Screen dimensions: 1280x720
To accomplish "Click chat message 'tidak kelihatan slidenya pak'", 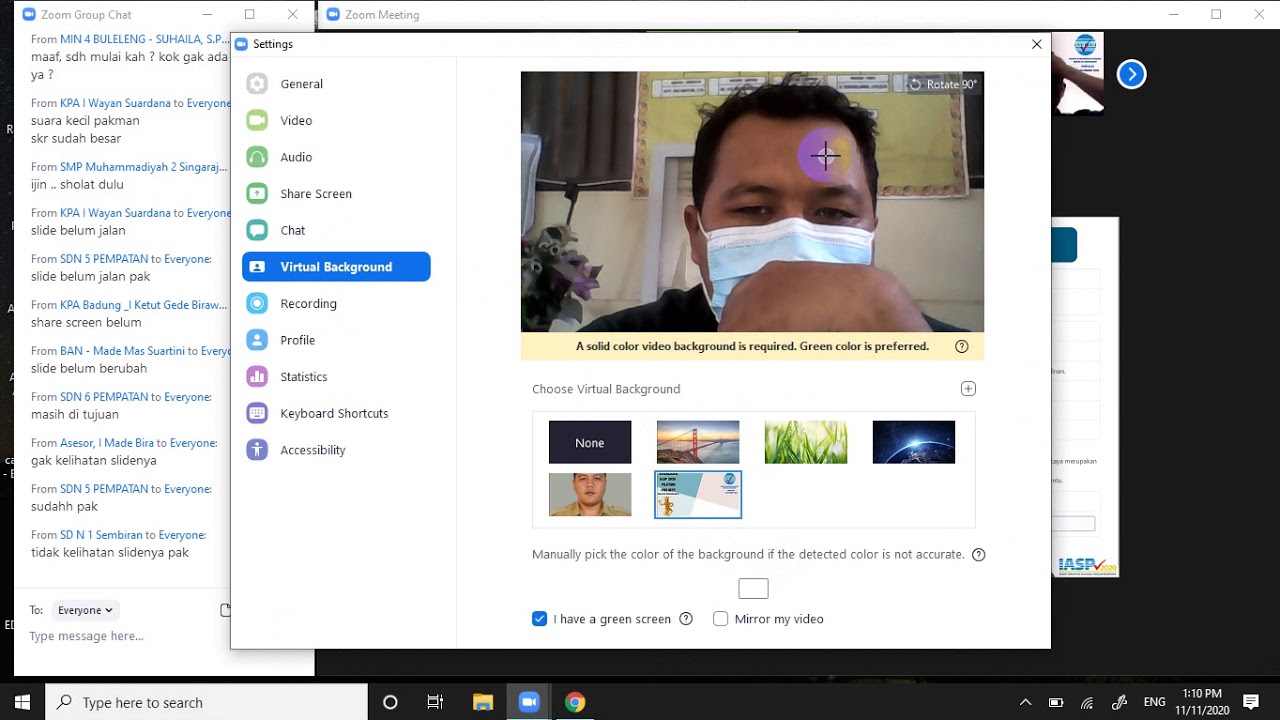I will point(110,553).
